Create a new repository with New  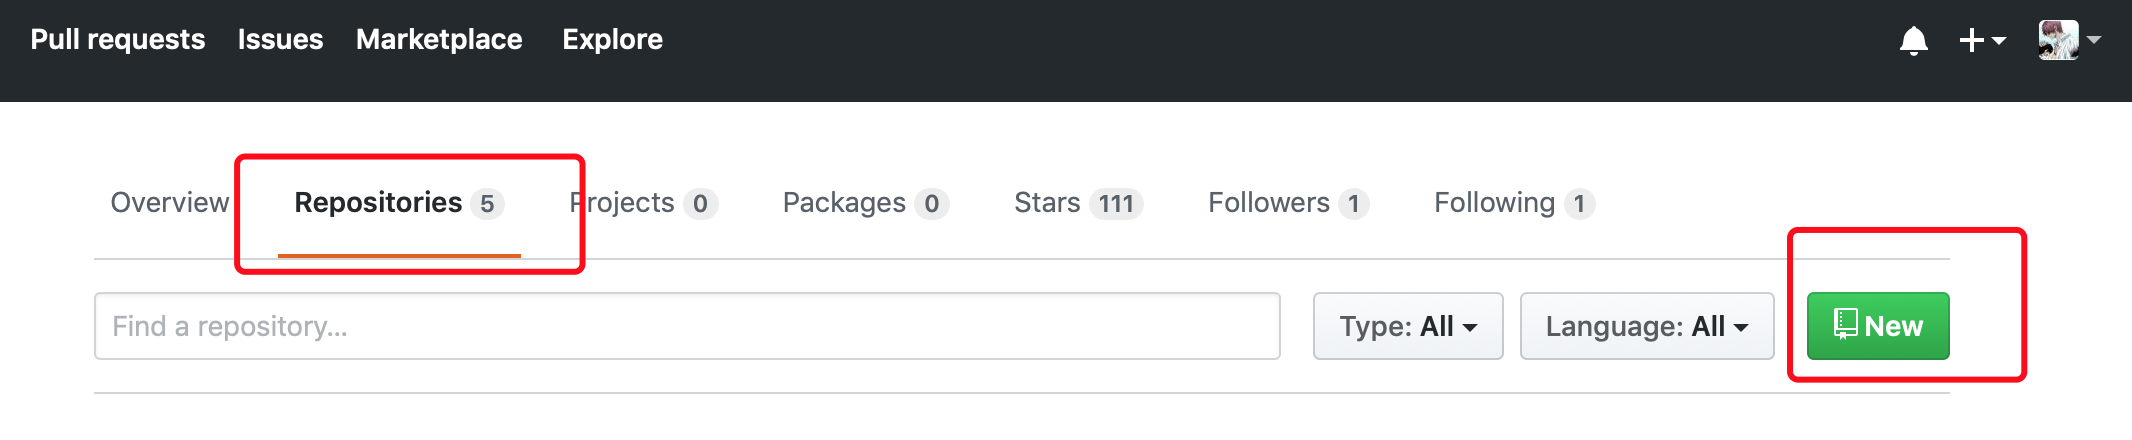(1878, 326)
